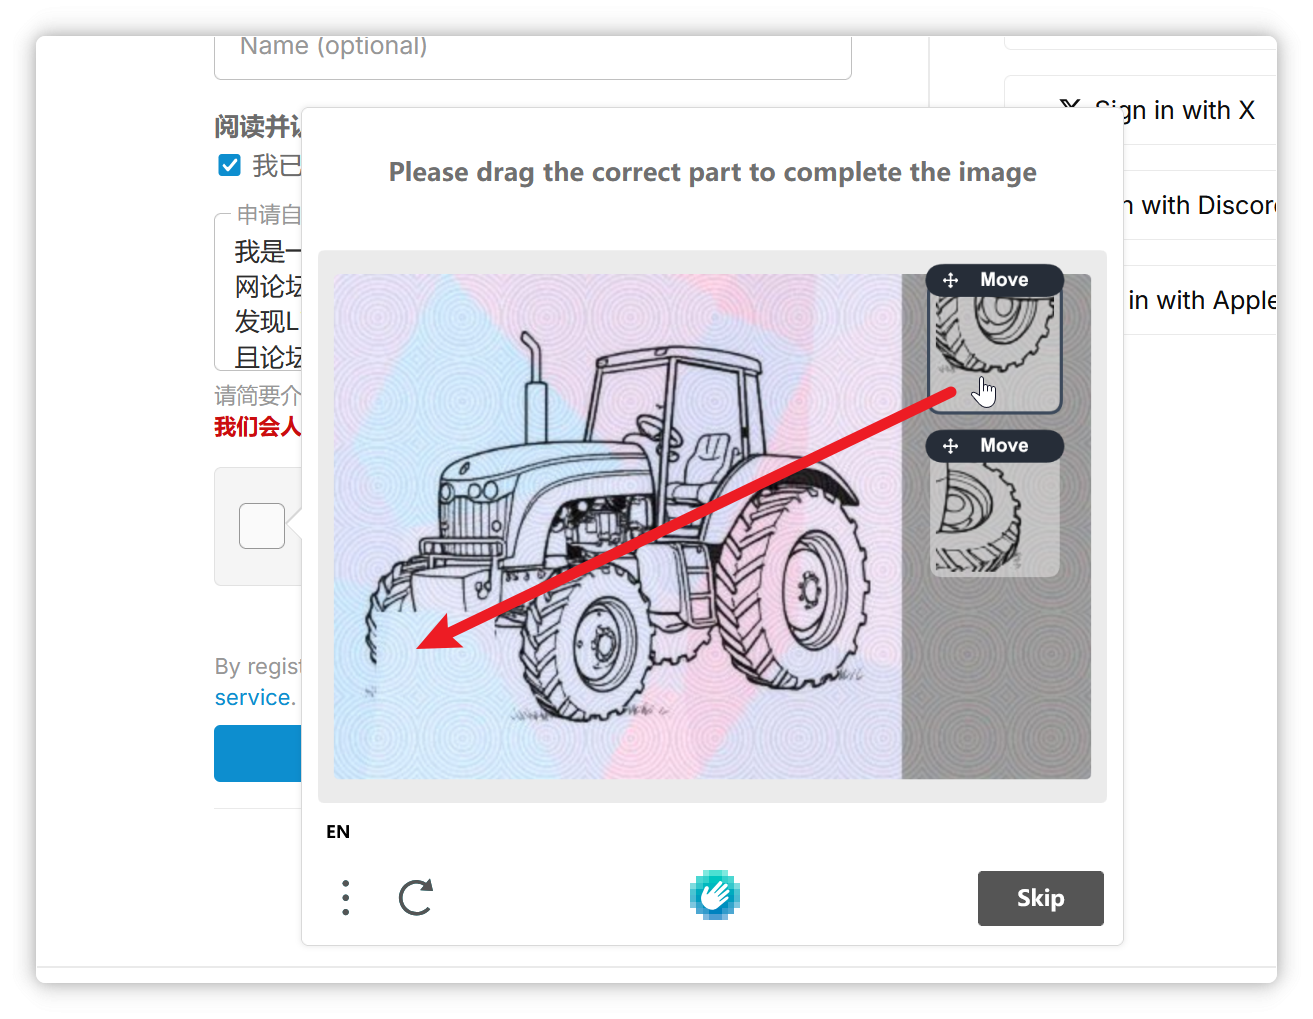
Task: Click the Move handle on the top wheel piece
Action: (995, 280)
